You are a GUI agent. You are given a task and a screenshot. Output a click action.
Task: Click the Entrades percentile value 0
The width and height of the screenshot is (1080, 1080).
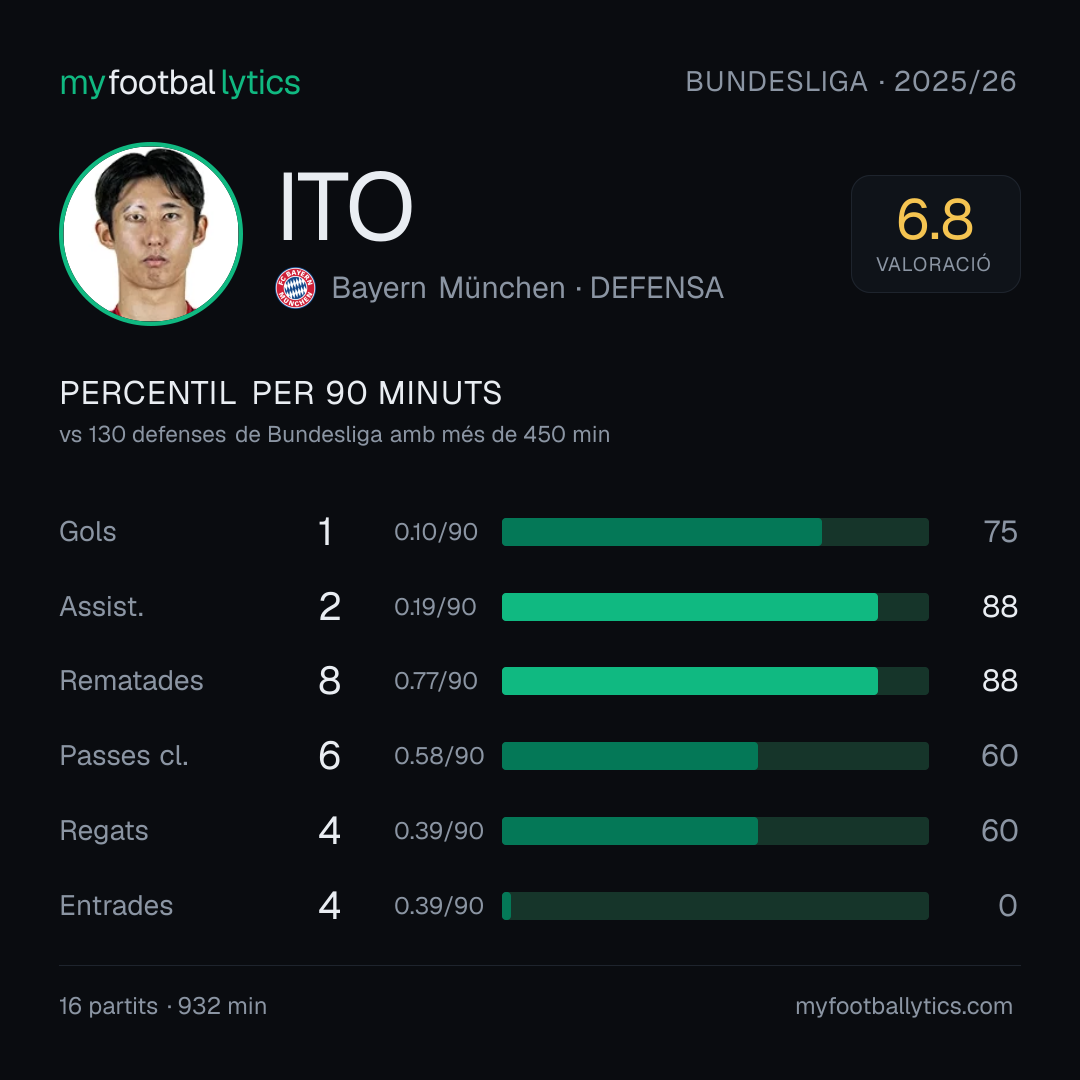(1008, 906)
